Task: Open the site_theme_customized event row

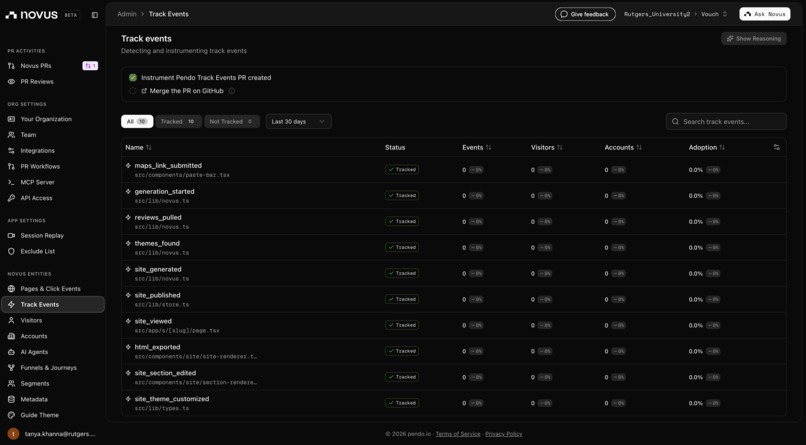Action: click(453, 403)
